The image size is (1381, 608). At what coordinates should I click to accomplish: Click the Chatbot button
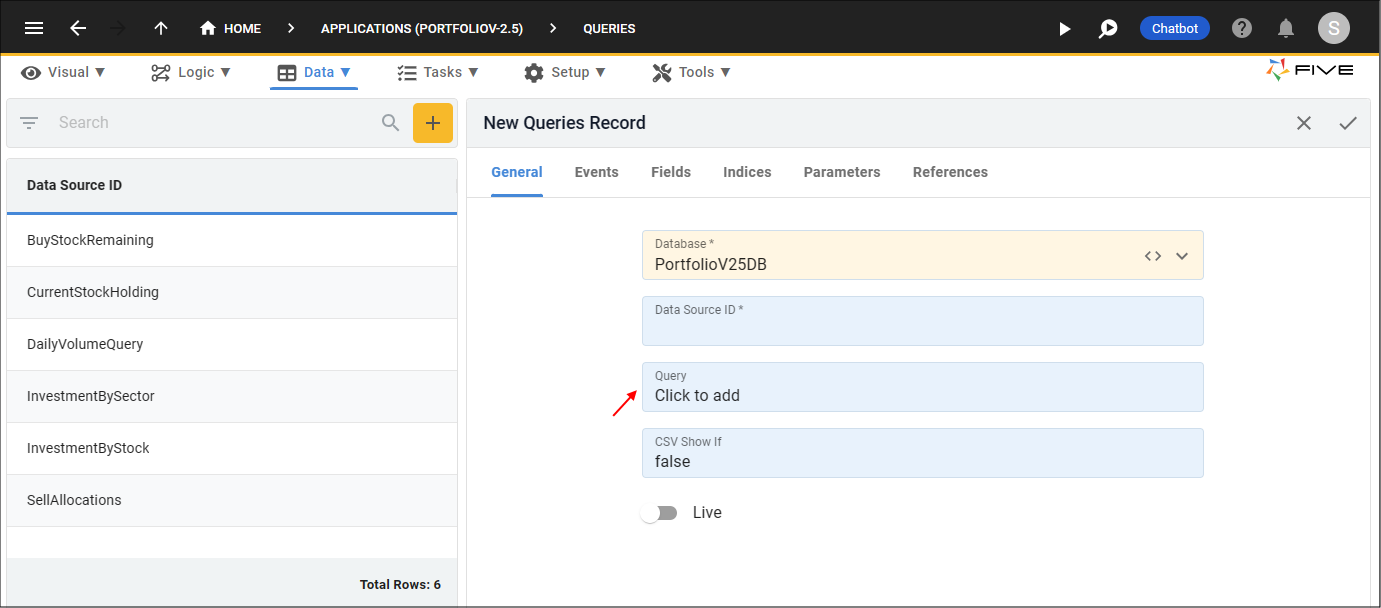1175,28
